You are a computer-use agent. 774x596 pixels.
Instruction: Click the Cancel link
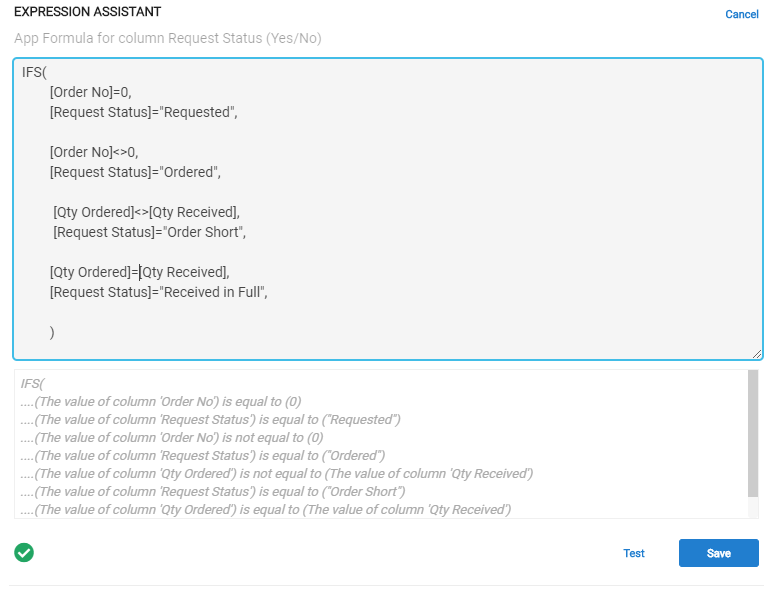click(741, 14)
